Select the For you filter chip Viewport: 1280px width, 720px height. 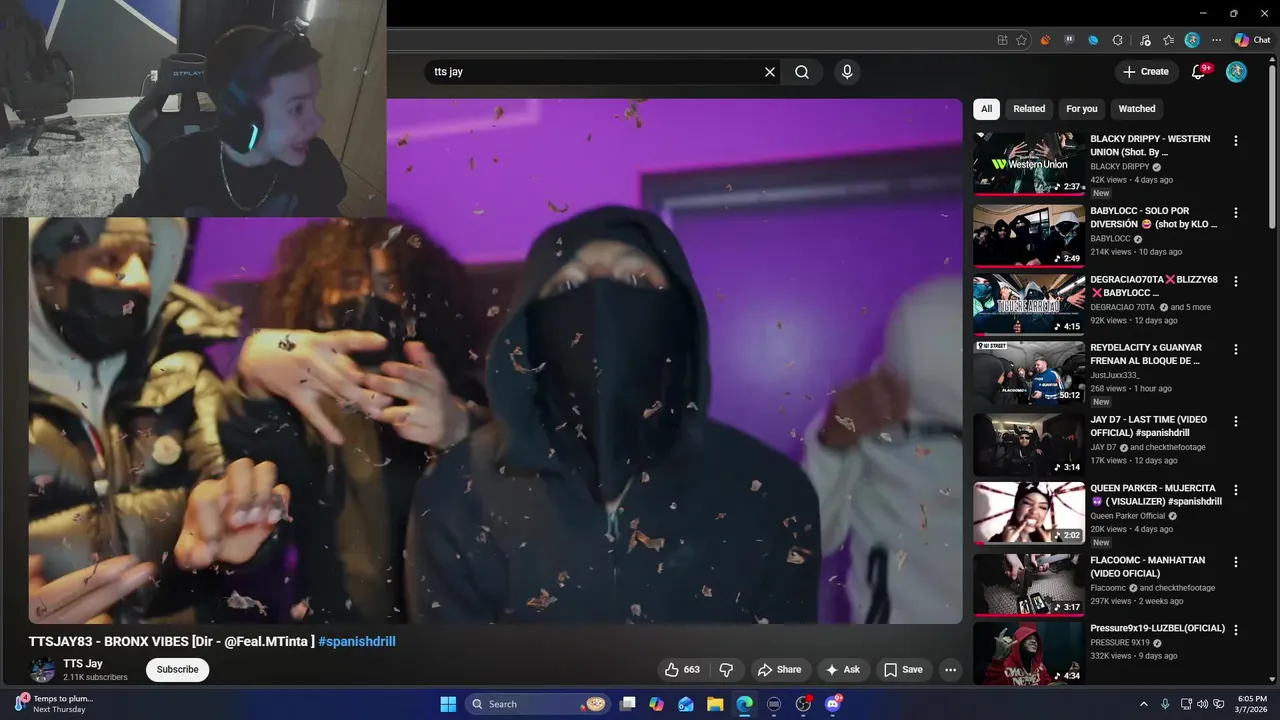pyautogui.click(x=1081, y=109)
